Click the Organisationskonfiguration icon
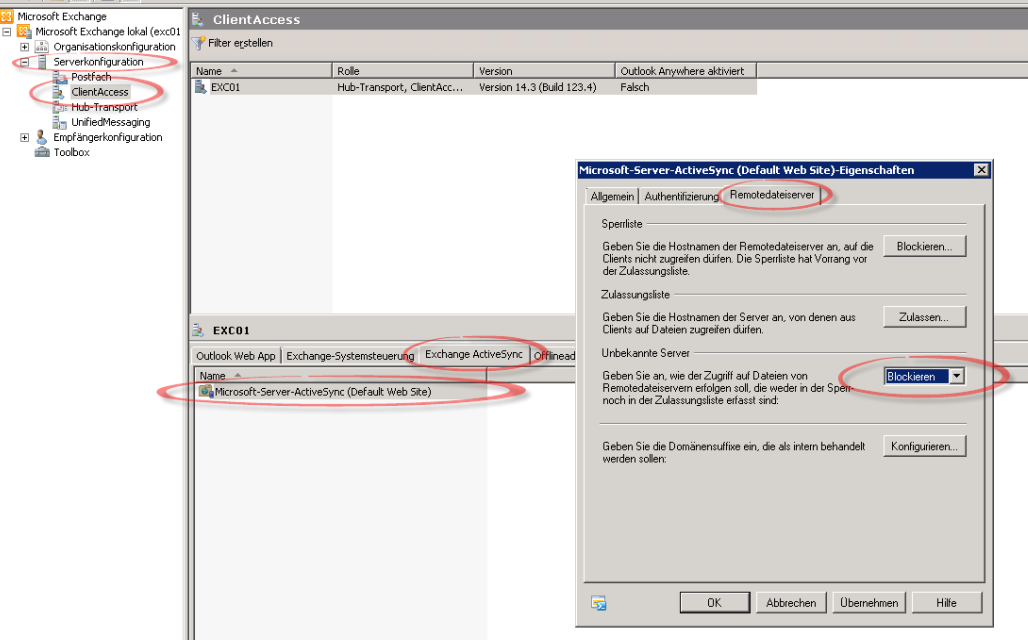This screenshot has width=1028, height=640. pos(42,47)
